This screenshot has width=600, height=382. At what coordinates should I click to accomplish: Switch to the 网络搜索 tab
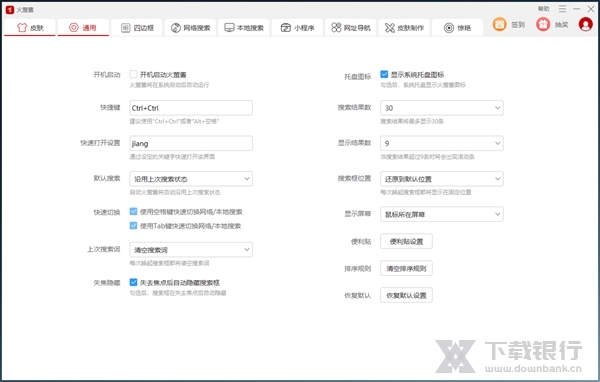[190, 28]
